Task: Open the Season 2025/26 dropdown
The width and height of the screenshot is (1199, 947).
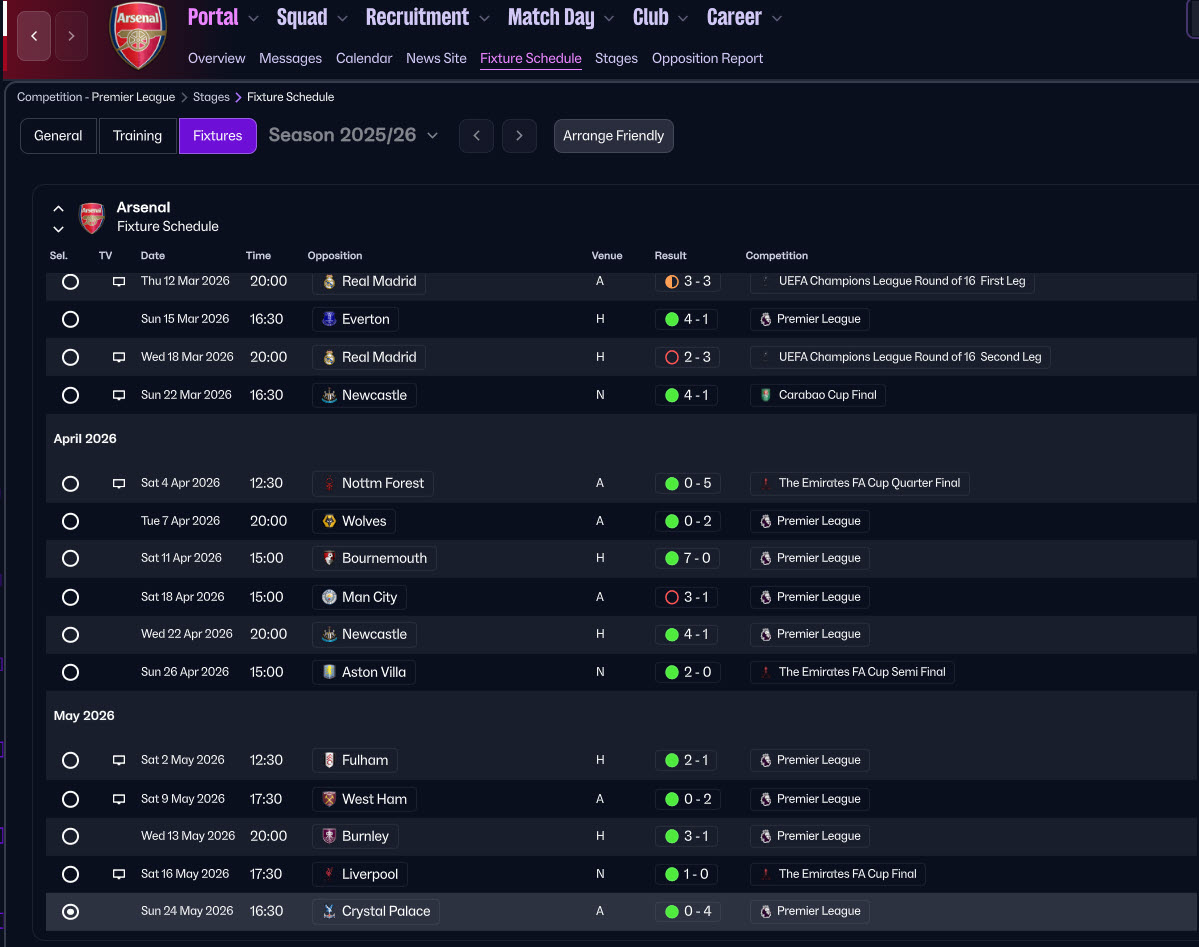Action: (x=353, y=136)
